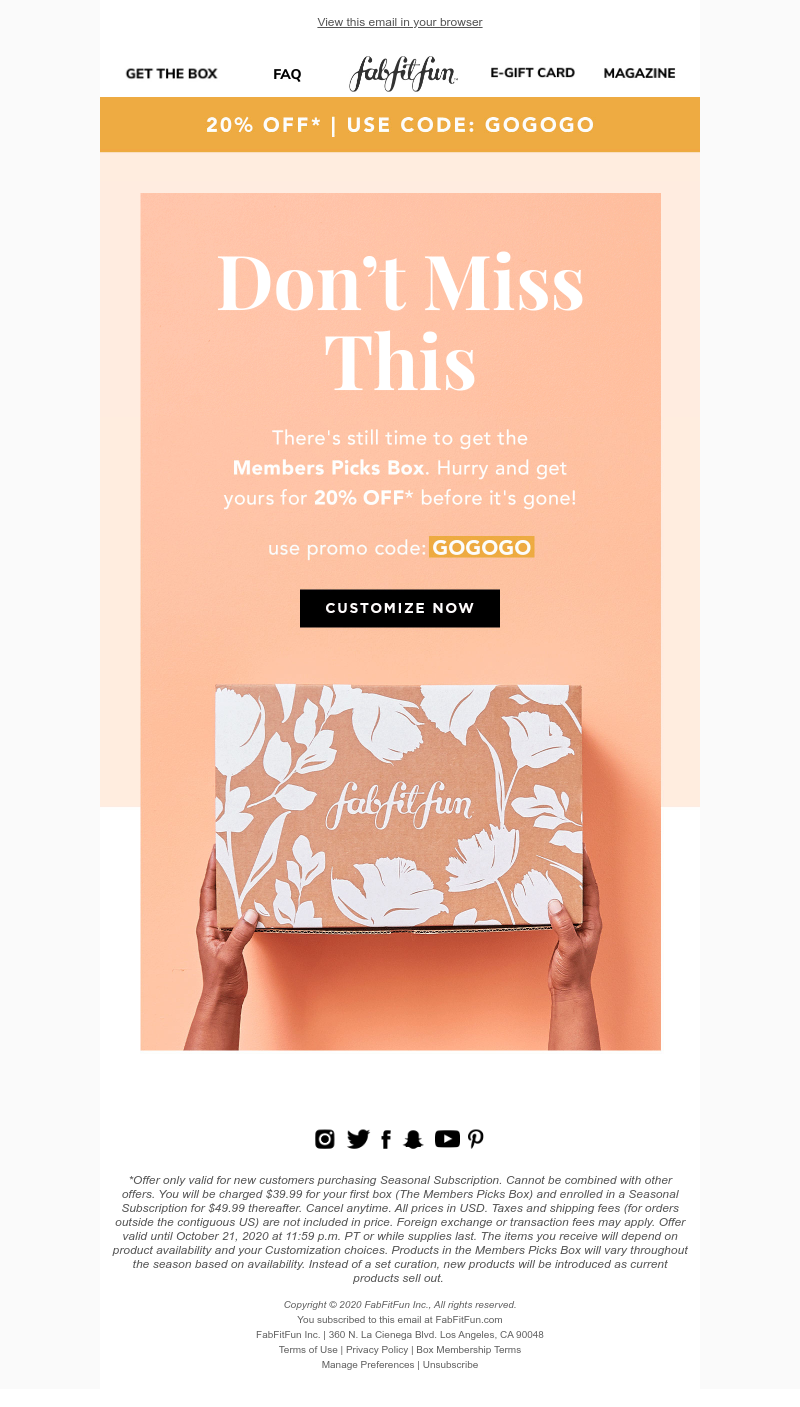Open the Snapchat ghost icon

(x=413, y=1139)
